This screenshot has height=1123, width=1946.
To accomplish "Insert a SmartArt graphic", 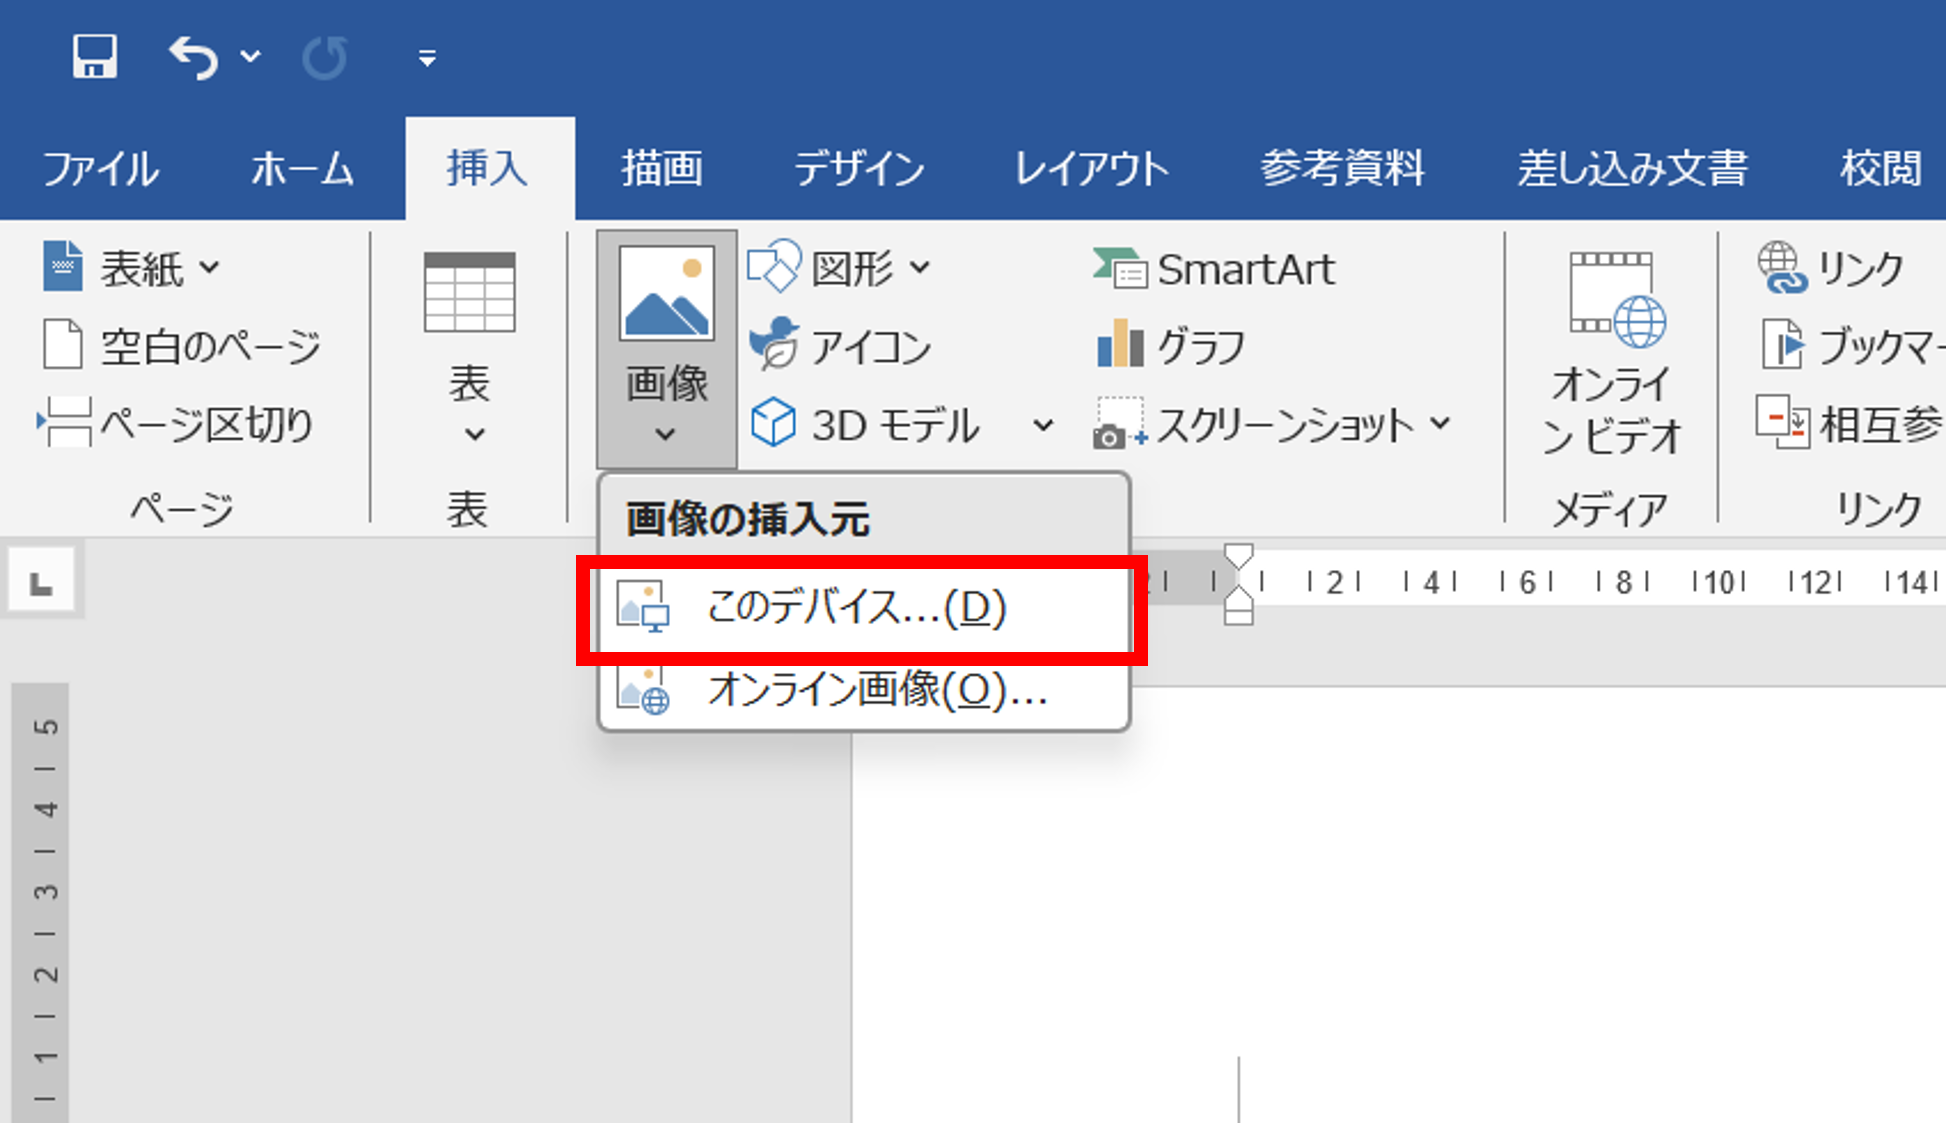I will point(1214,268).
